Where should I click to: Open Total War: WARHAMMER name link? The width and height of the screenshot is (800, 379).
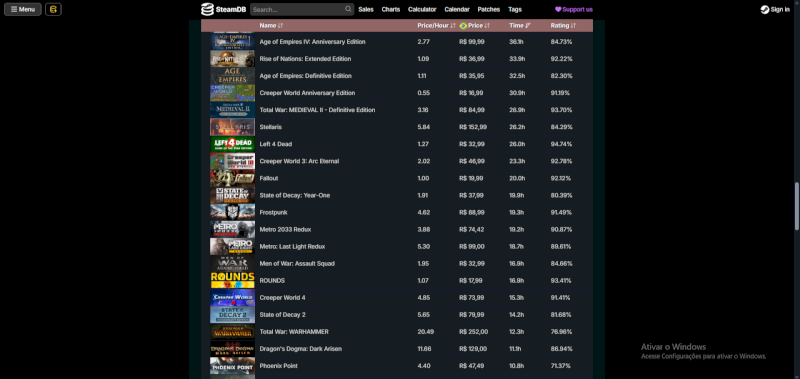[294, 332]
